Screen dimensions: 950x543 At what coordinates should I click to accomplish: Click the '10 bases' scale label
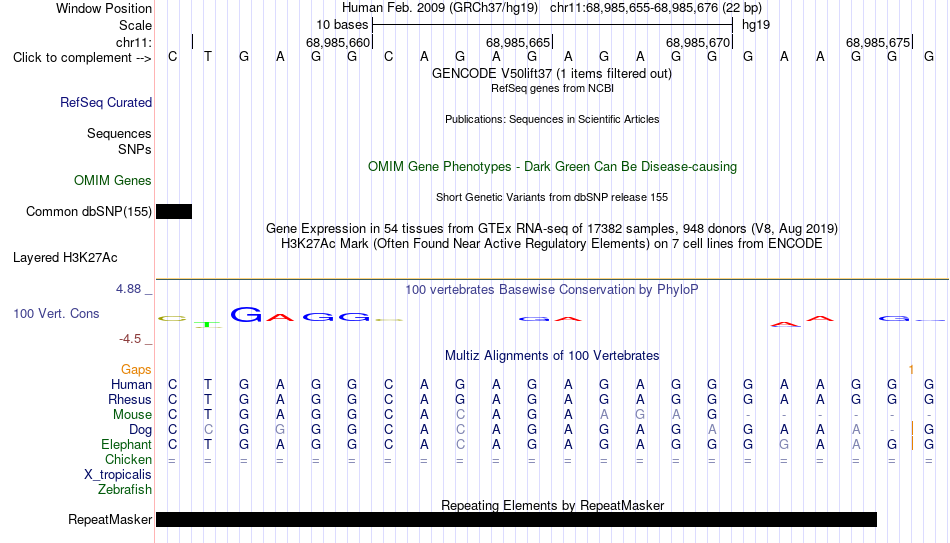point(342,25)
